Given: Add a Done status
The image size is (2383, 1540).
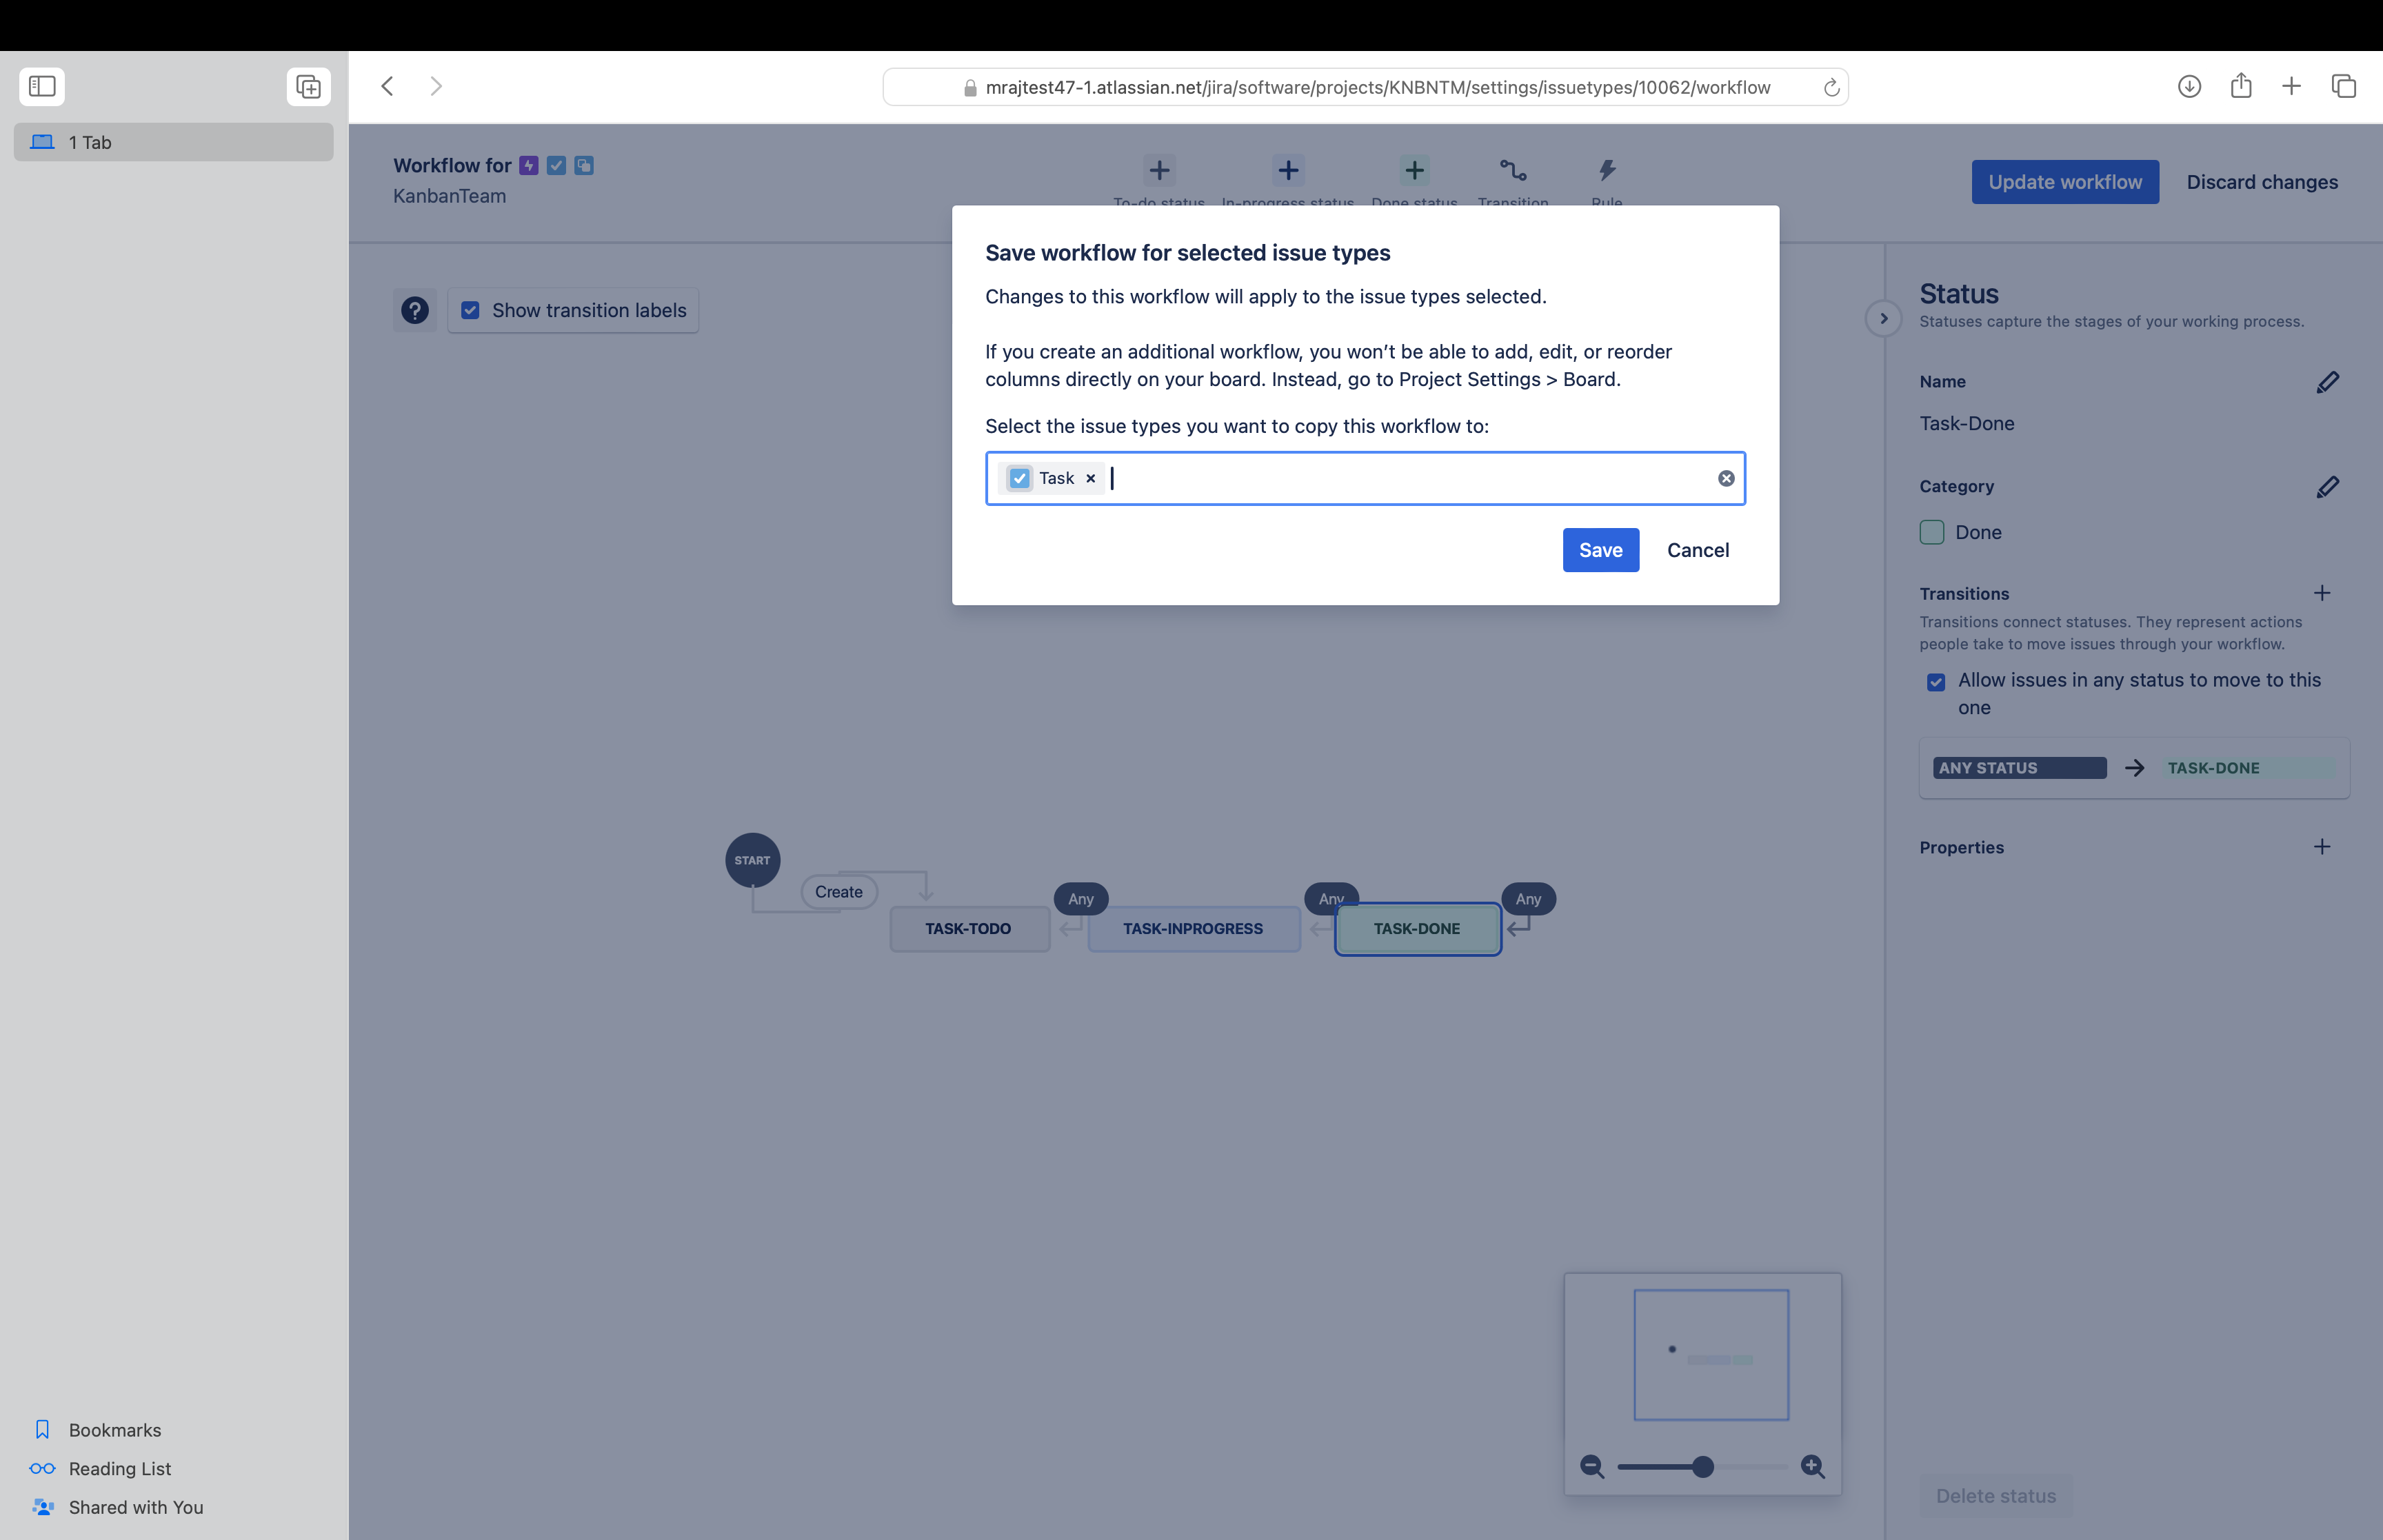Looking at the screenshot, I should pyautogui.click(x=1413, y=170).
